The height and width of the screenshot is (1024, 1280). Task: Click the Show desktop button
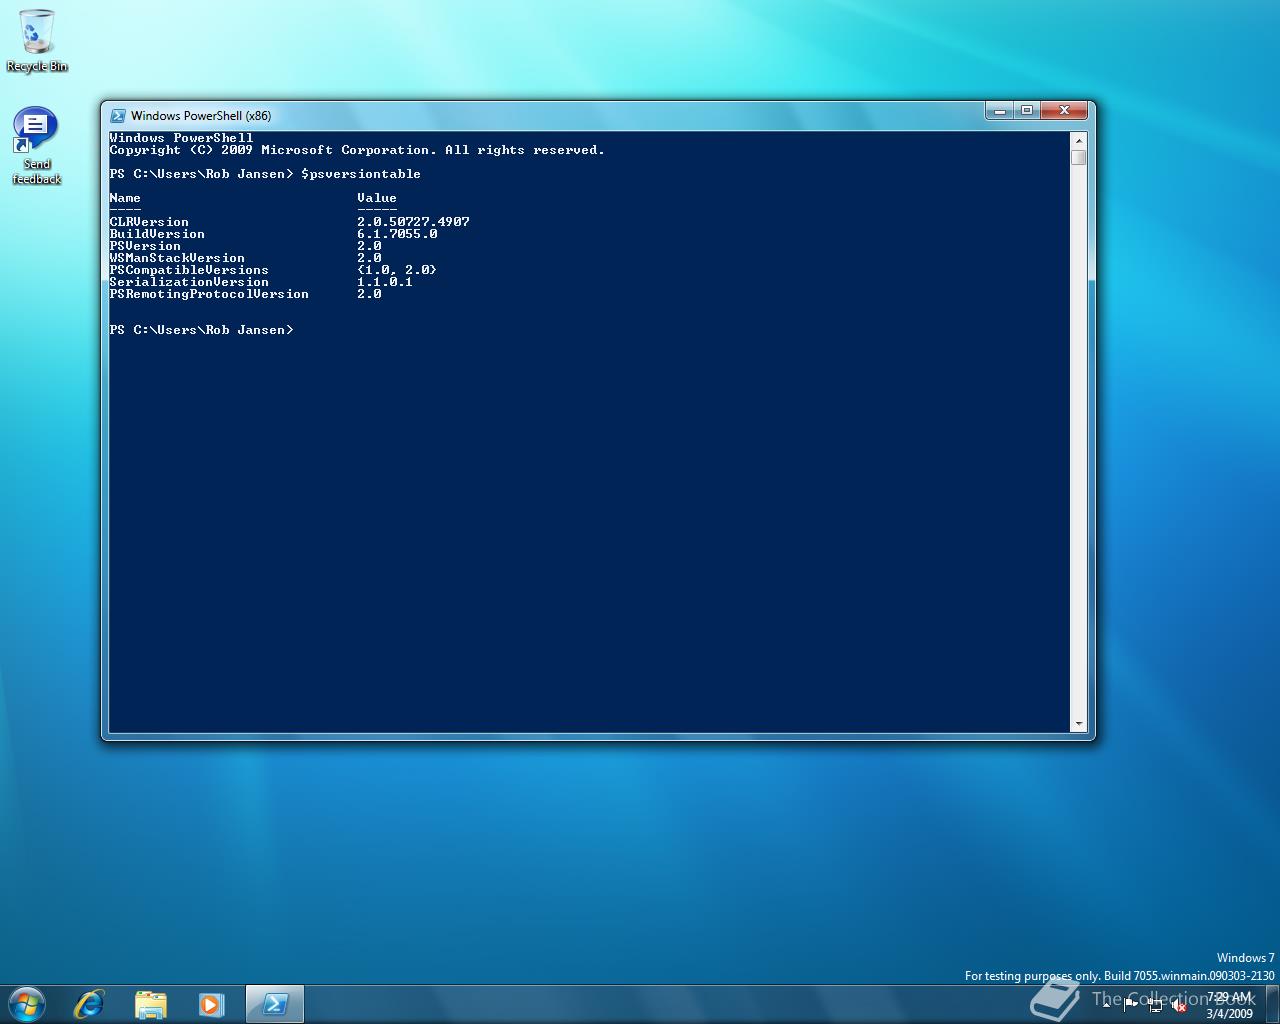coord(1273,1005)
